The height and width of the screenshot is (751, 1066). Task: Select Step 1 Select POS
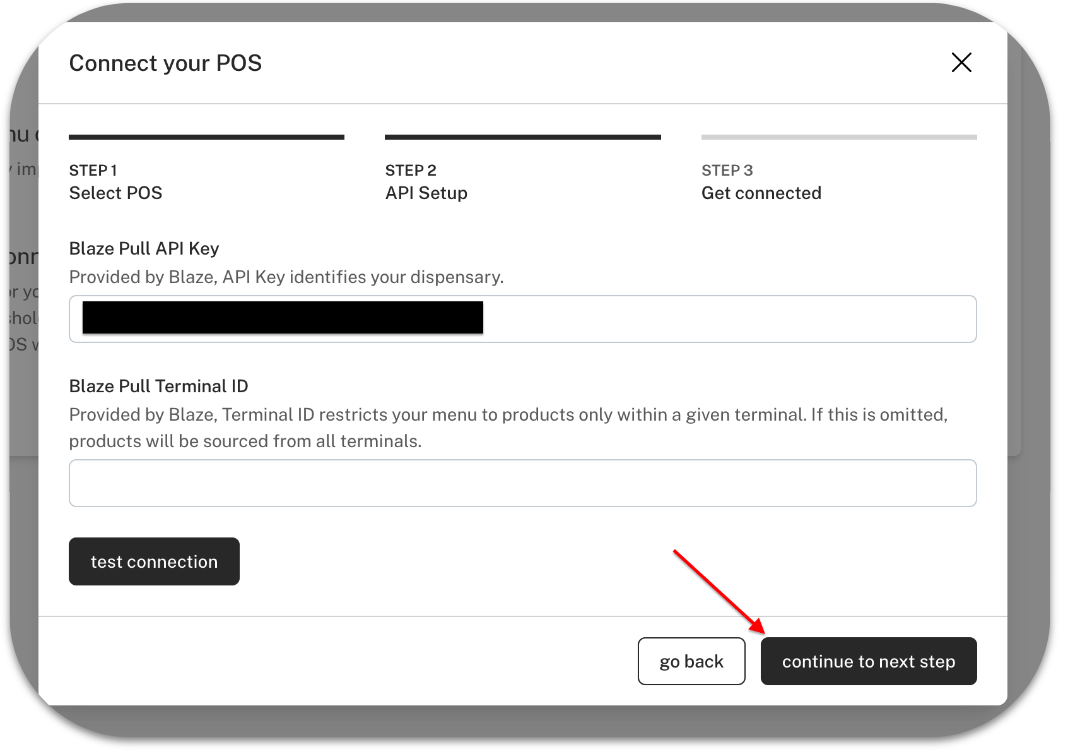[115, 183]
